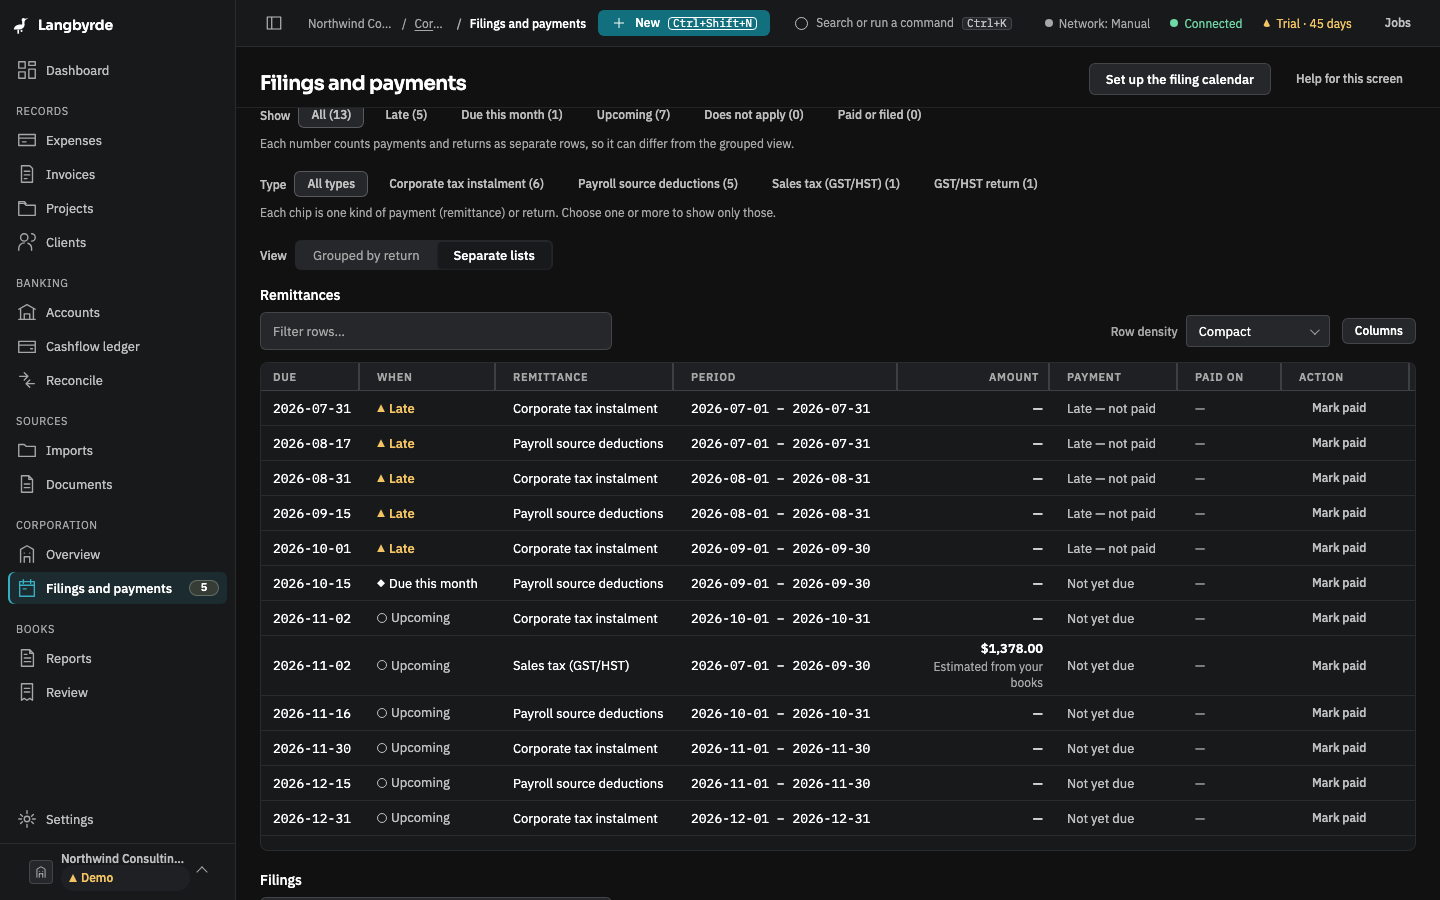Click the Filings and payments calendar icon
Image resolution: width=1440 pixels, height=900 pixels.
(27, 588)
